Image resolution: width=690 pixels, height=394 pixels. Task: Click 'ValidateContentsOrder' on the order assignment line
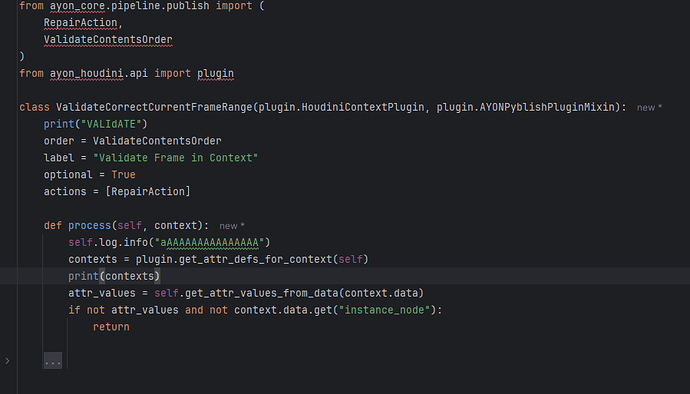157,141
